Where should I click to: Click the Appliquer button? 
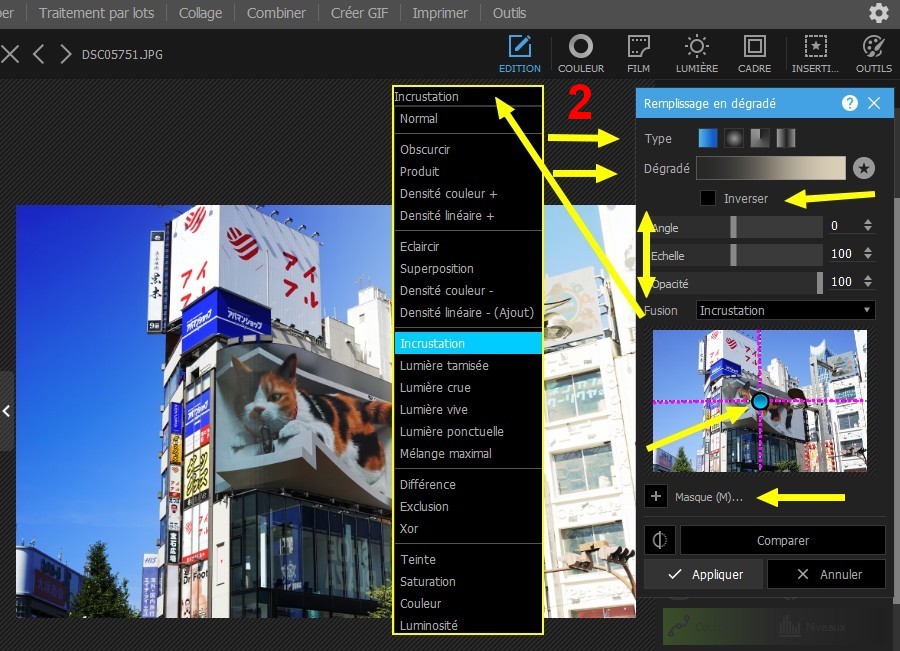(703, 574)
